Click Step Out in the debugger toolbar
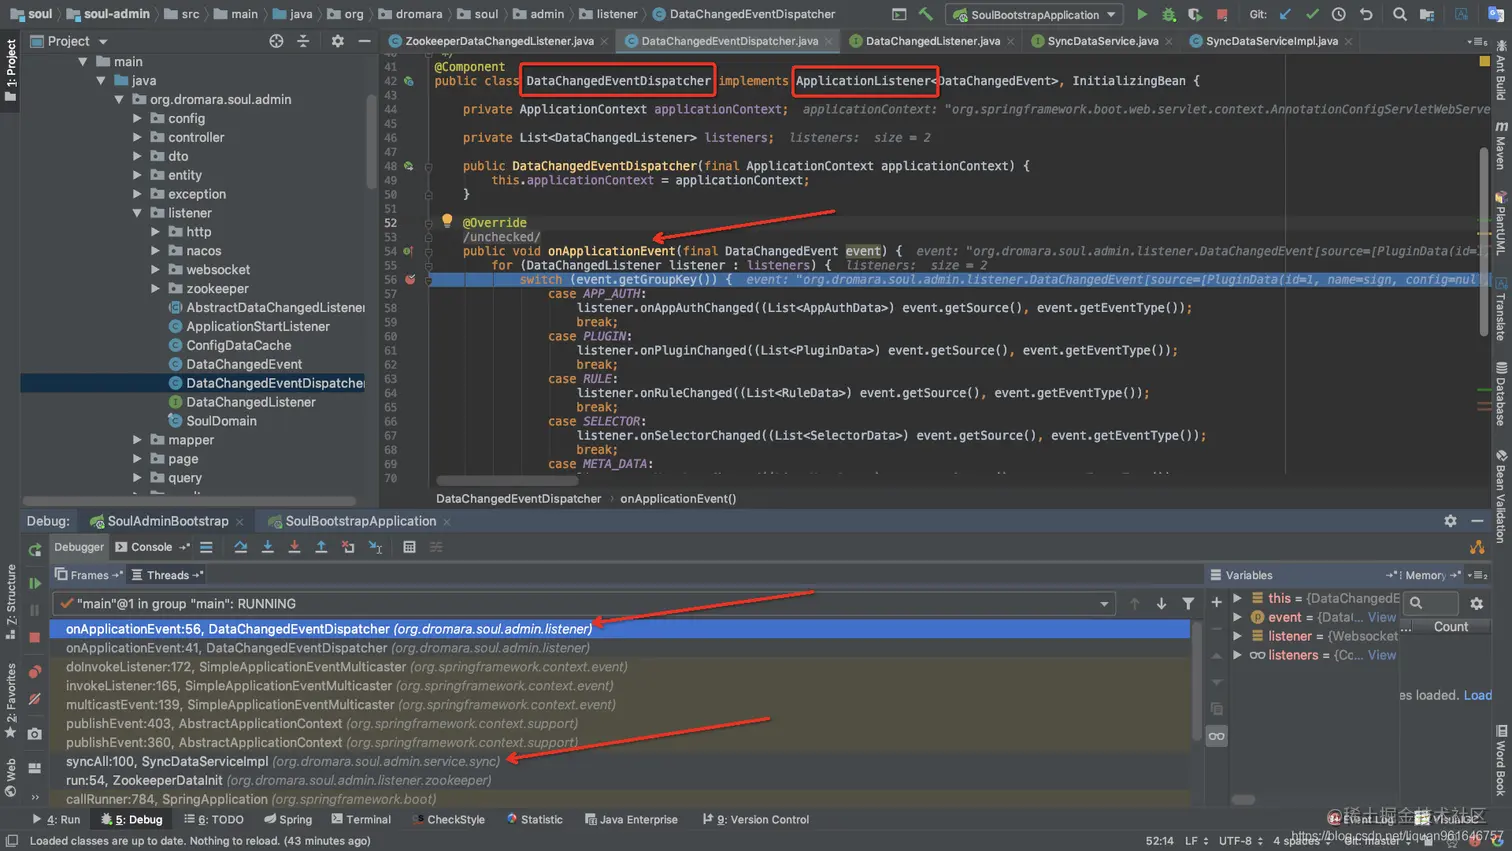This screenshot has width=1512, height=851. 321,547
